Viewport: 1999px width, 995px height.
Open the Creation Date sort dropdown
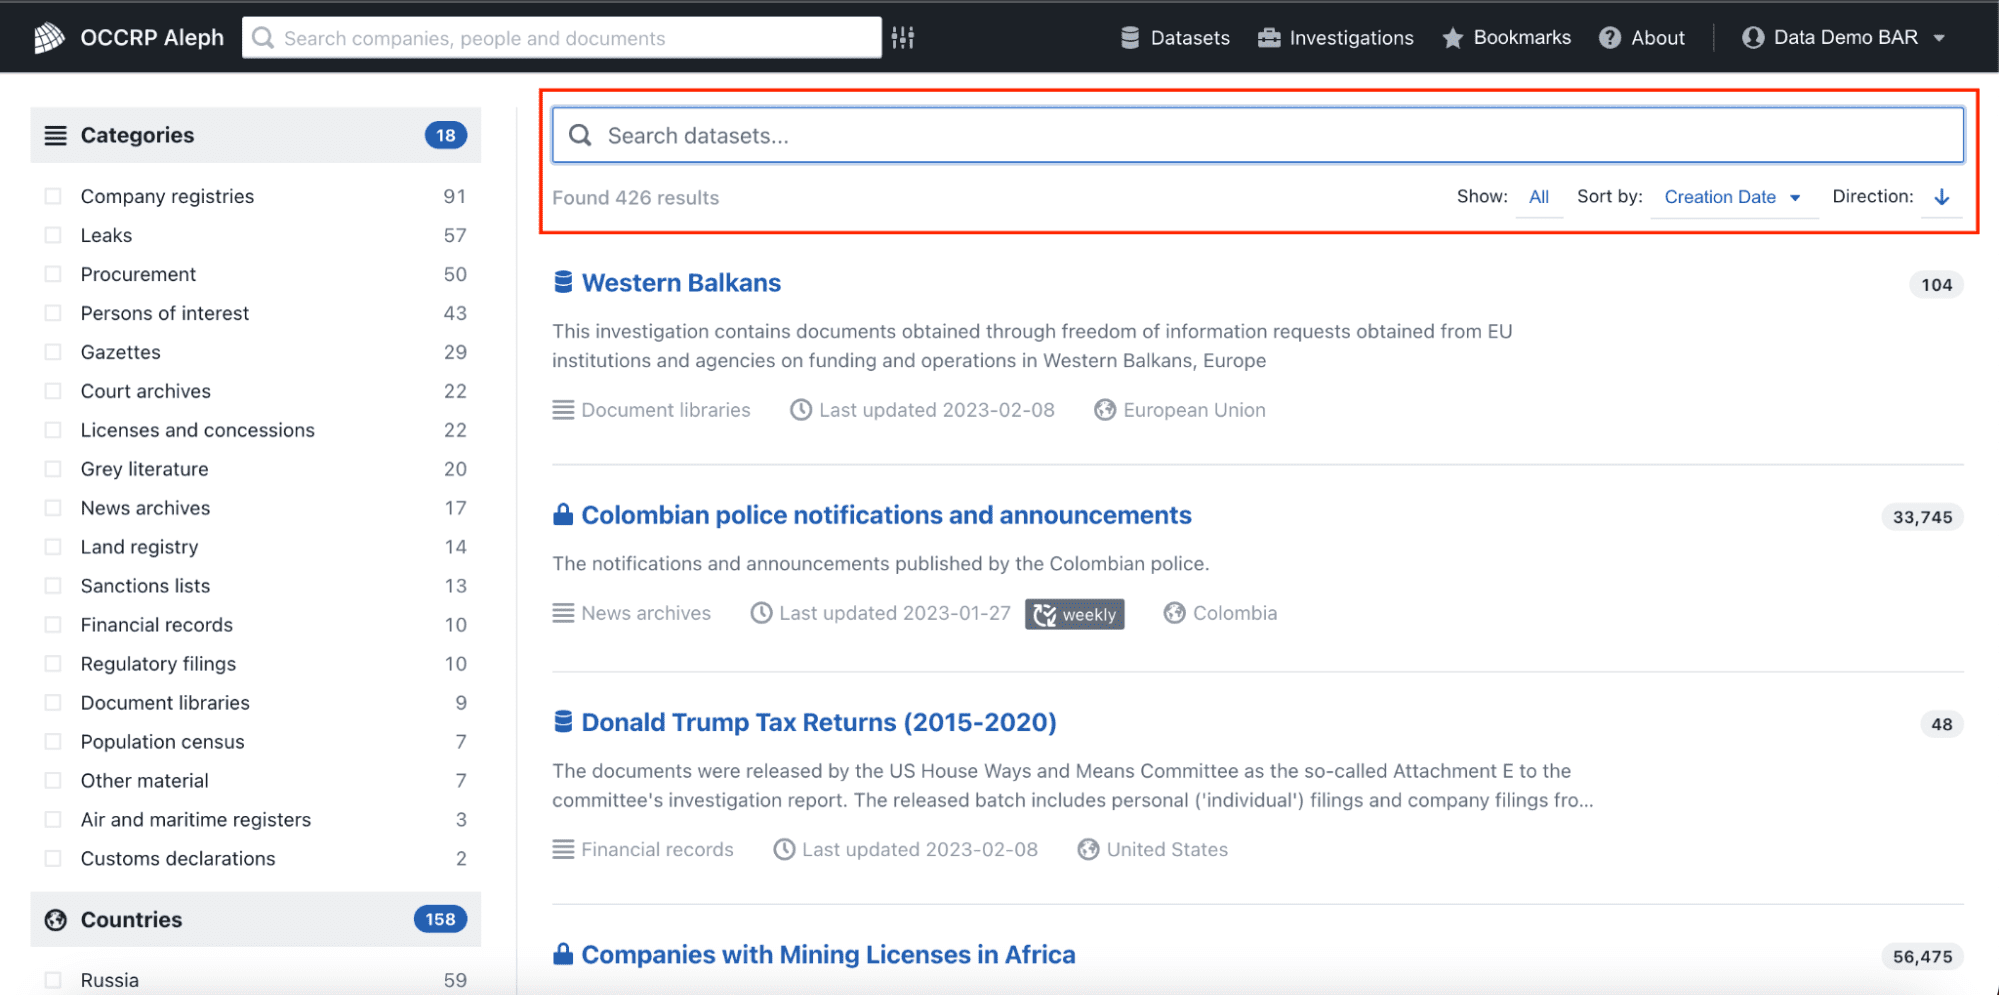tap(1732, 197)
